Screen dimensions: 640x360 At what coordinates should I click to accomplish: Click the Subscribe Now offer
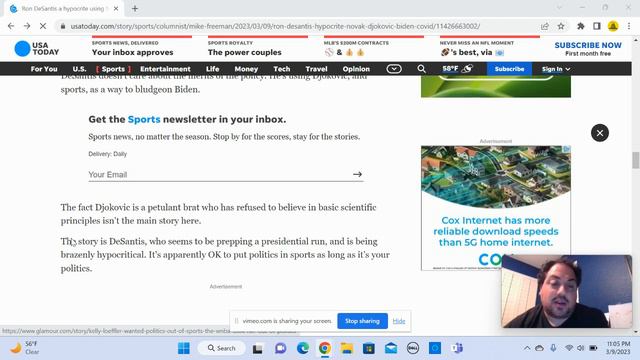pyautogui.click(x=588, y=49)
